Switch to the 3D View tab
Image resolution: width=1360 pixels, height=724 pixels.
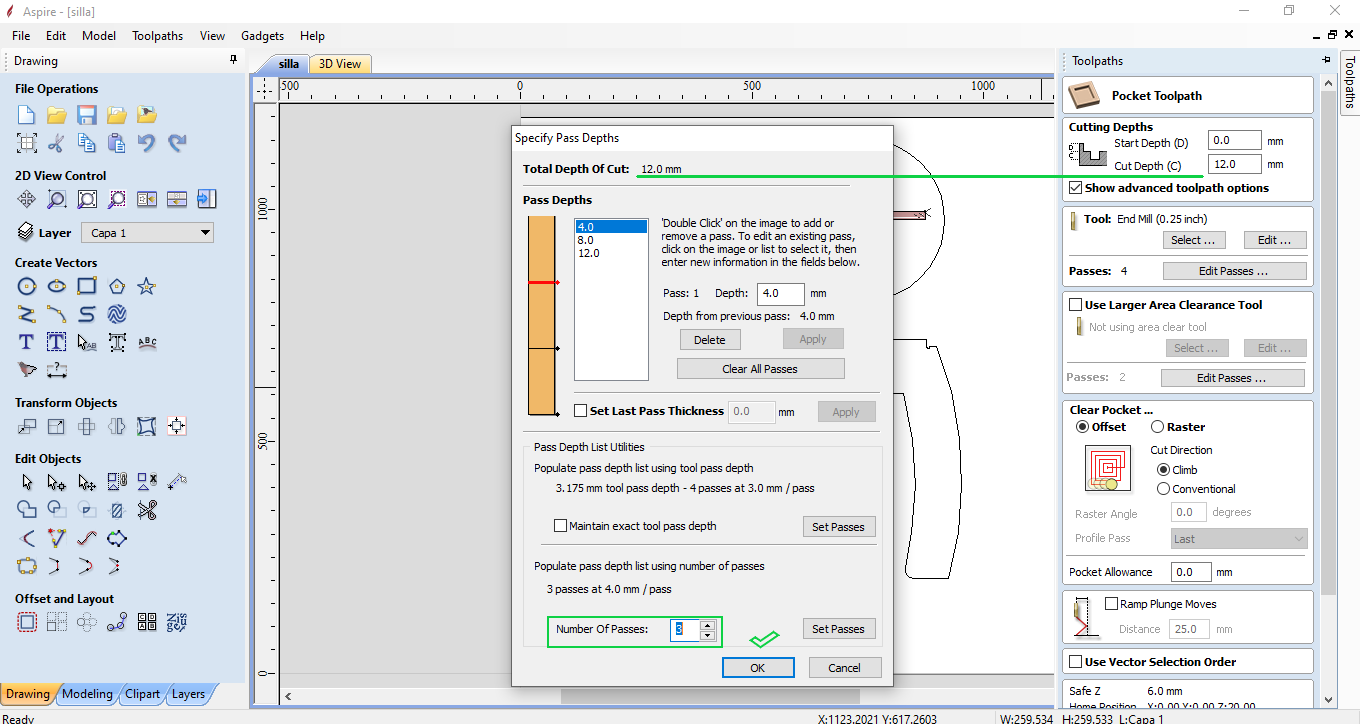point(340,64)
